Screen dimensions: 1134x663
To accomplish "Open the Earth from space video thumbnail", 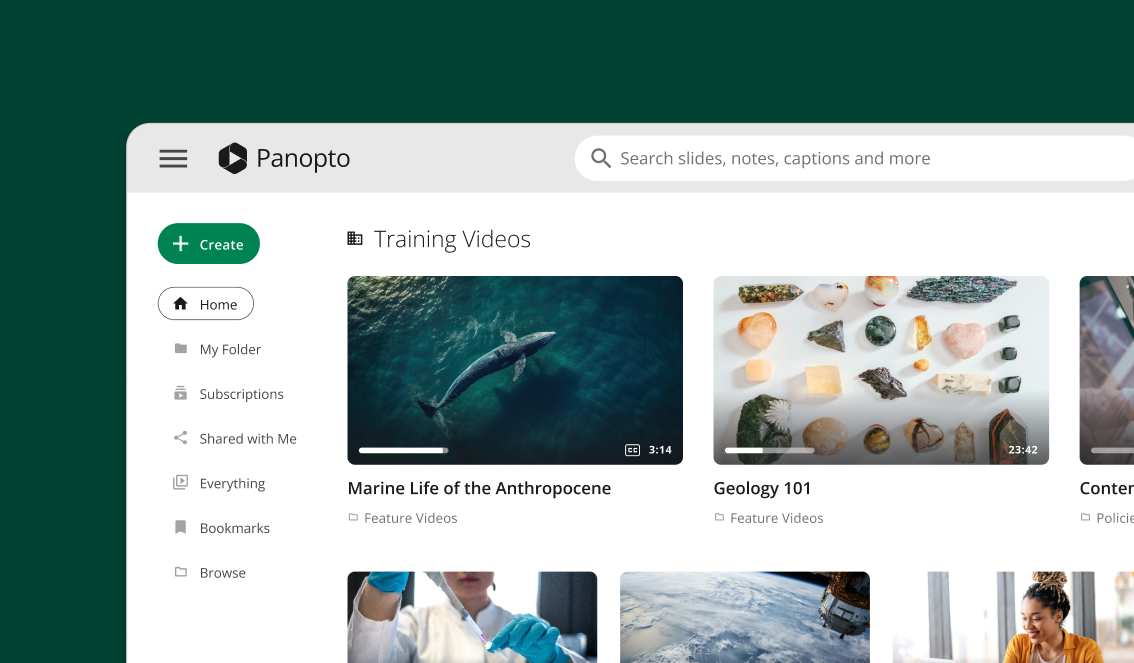I will click(x=744, y=617).
